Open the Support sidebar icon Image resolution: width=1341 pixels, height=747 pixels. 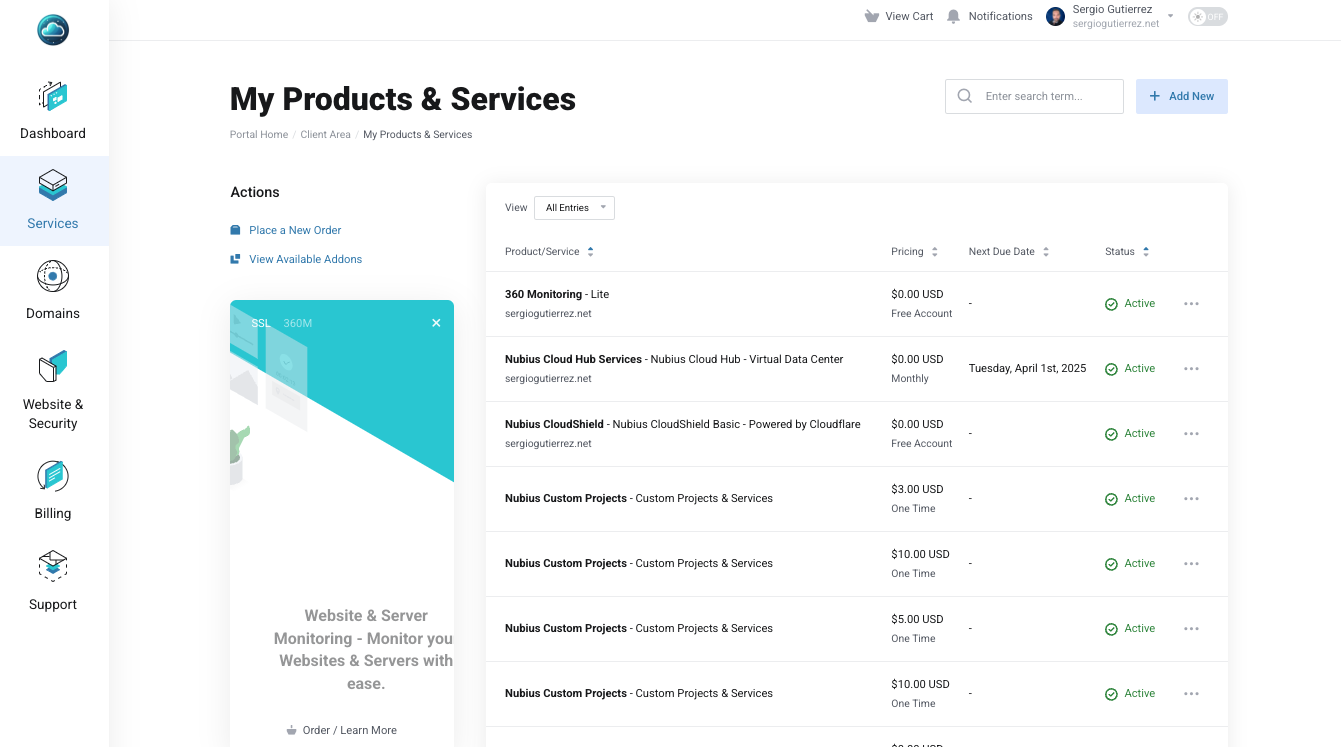53,566
